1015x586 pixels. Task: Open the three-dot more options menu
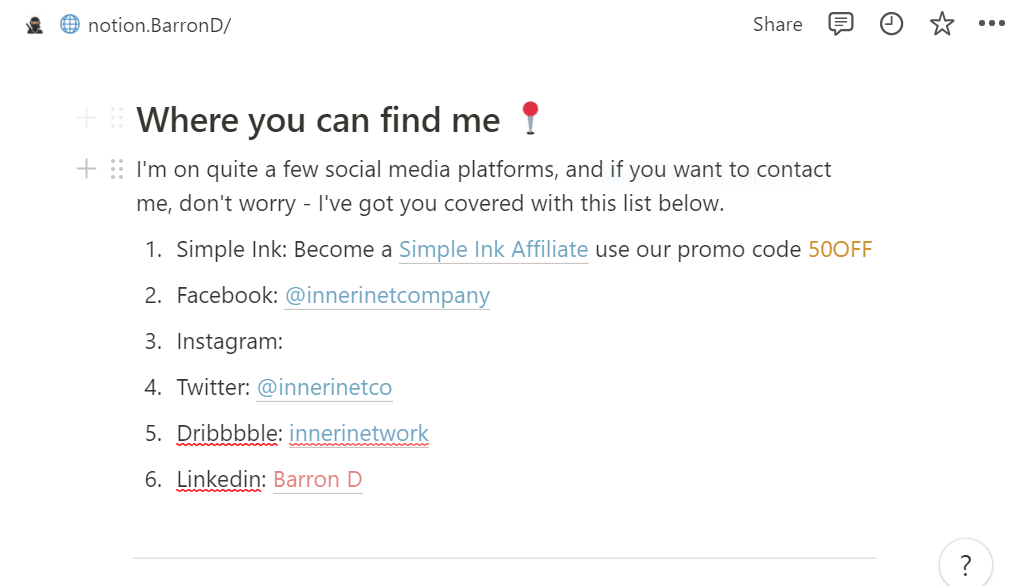[x=991, y=24]
